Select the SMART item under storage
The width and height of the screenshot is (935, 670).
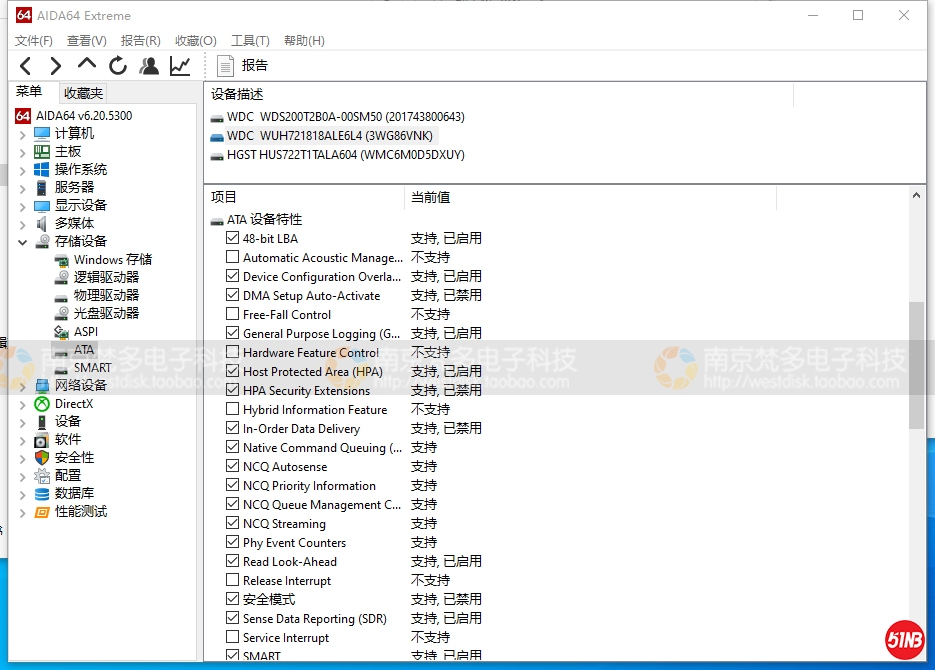(92, 368)
